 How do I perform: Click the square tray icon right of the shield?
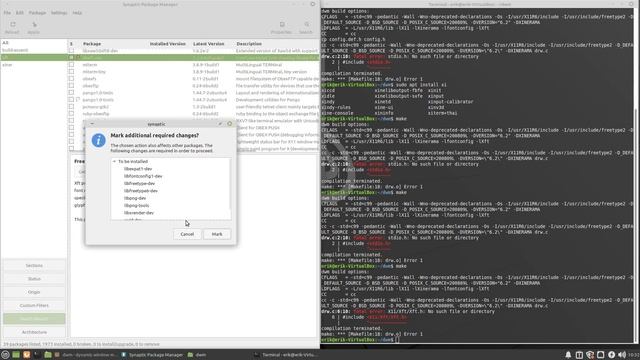(600, 355)
